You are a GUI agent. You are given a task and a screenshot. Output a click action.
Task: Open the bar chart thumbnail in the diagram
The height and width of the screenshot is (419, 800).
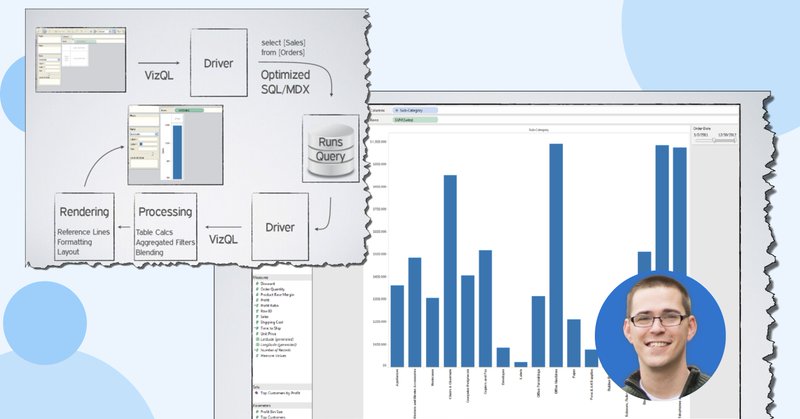[176, 145]
